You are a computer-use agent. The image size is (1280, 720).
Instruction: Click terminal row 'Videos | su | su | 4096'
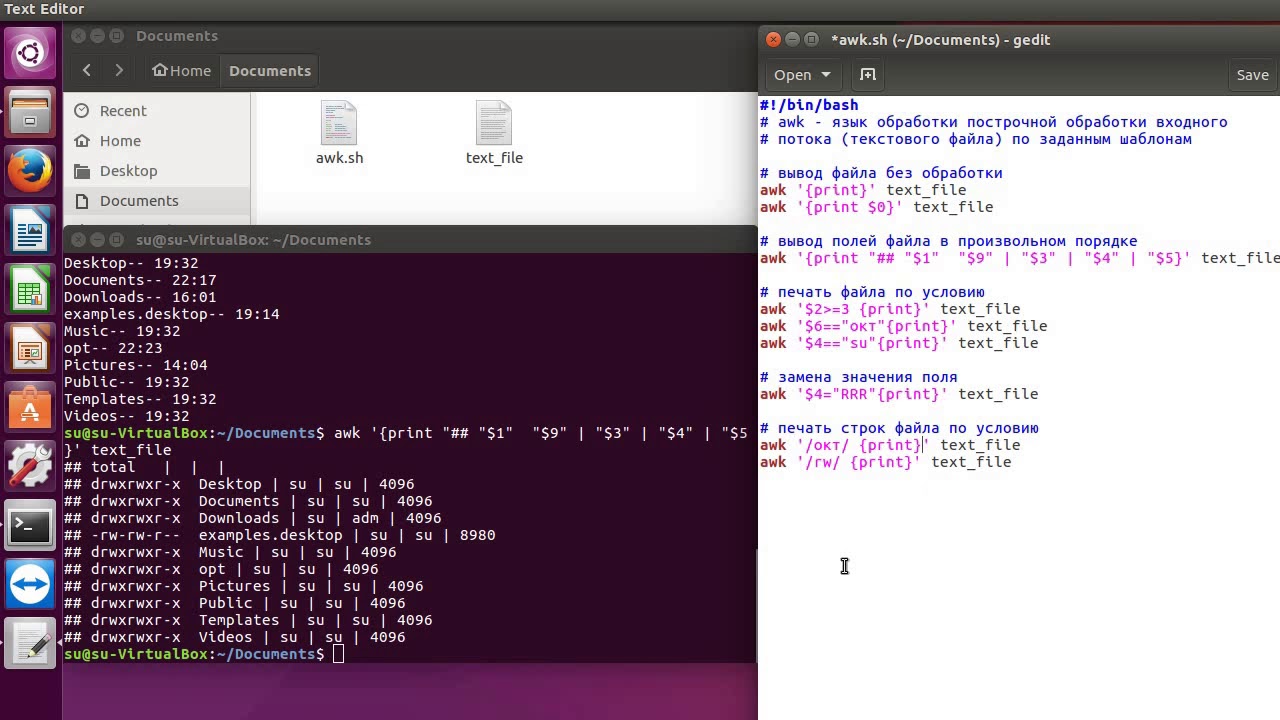[x=235, y=637]
